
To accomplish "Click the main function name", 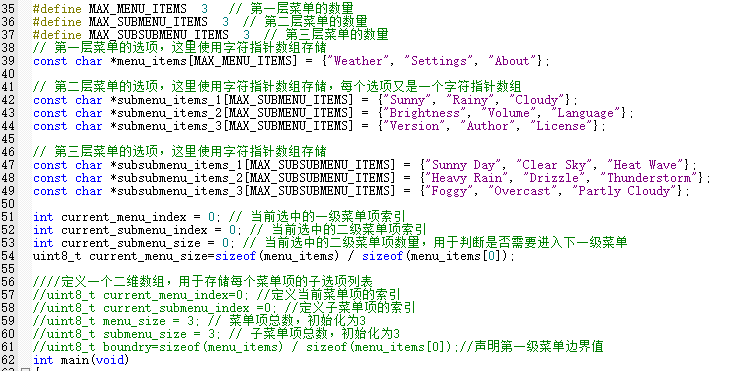I will pos(75,360).
